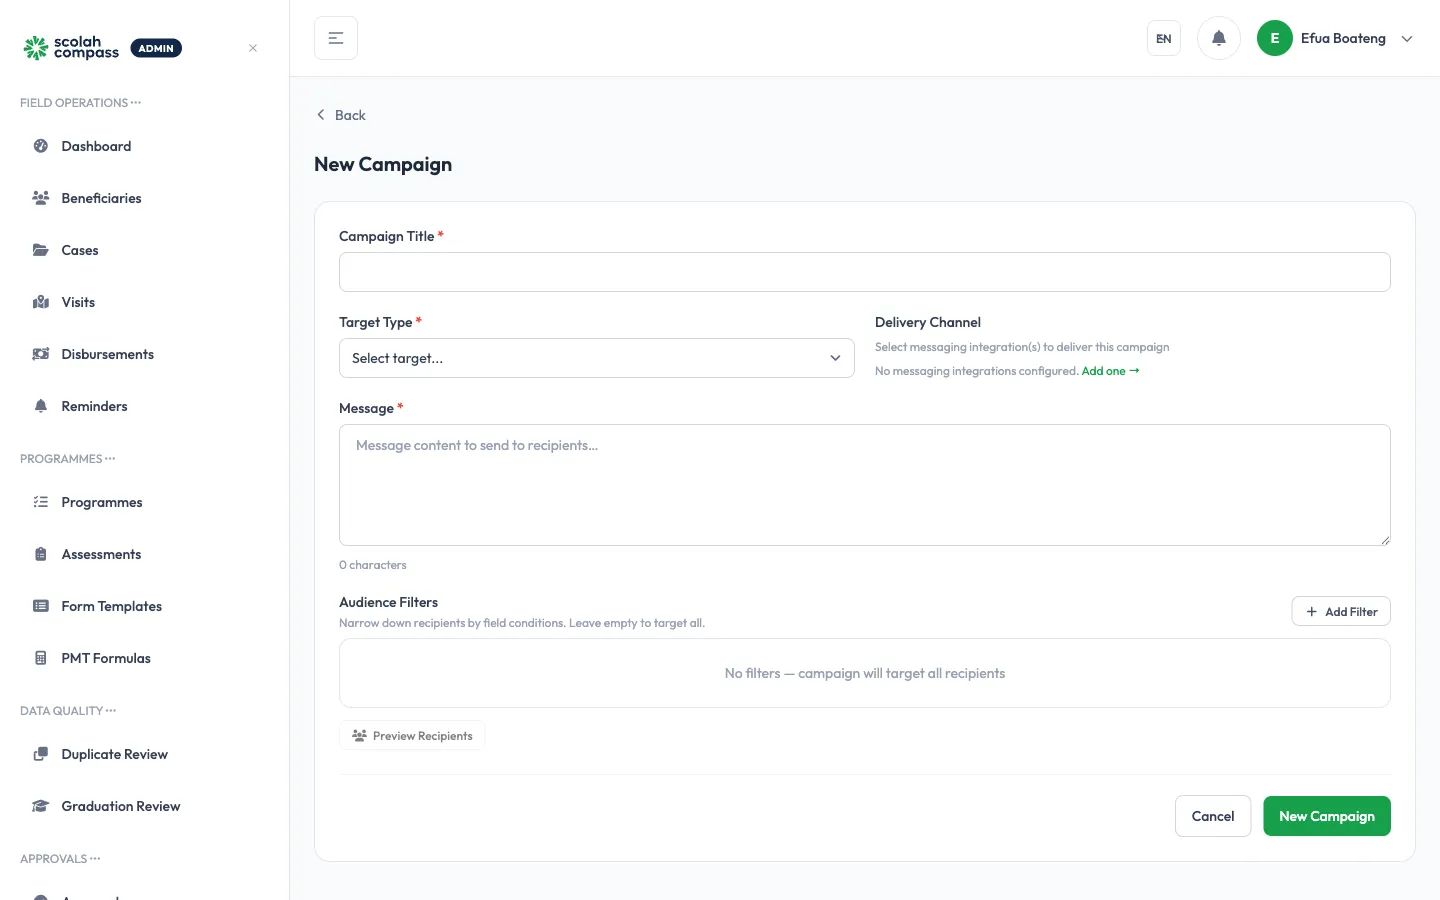1440x900 pixels.
Task: Click the Beneficiaries people icon
Action: pyautogui.click(x=41, y=198)
